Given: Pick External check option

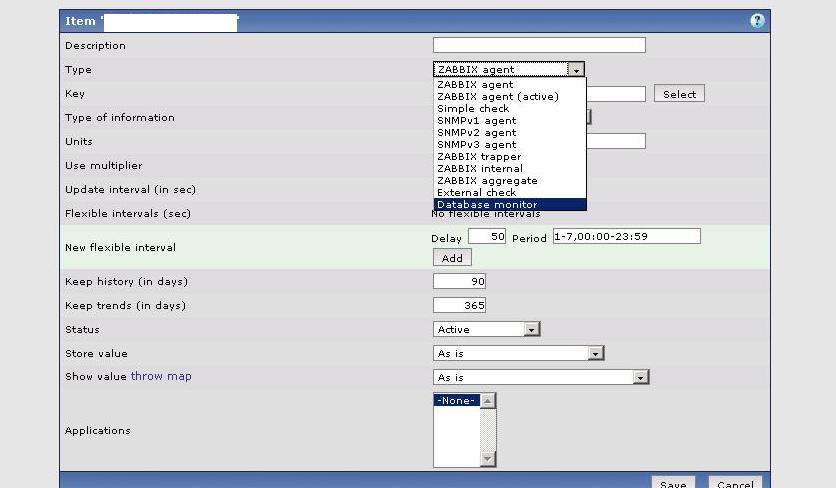Looking at the screenshot, I should point(510,193).
